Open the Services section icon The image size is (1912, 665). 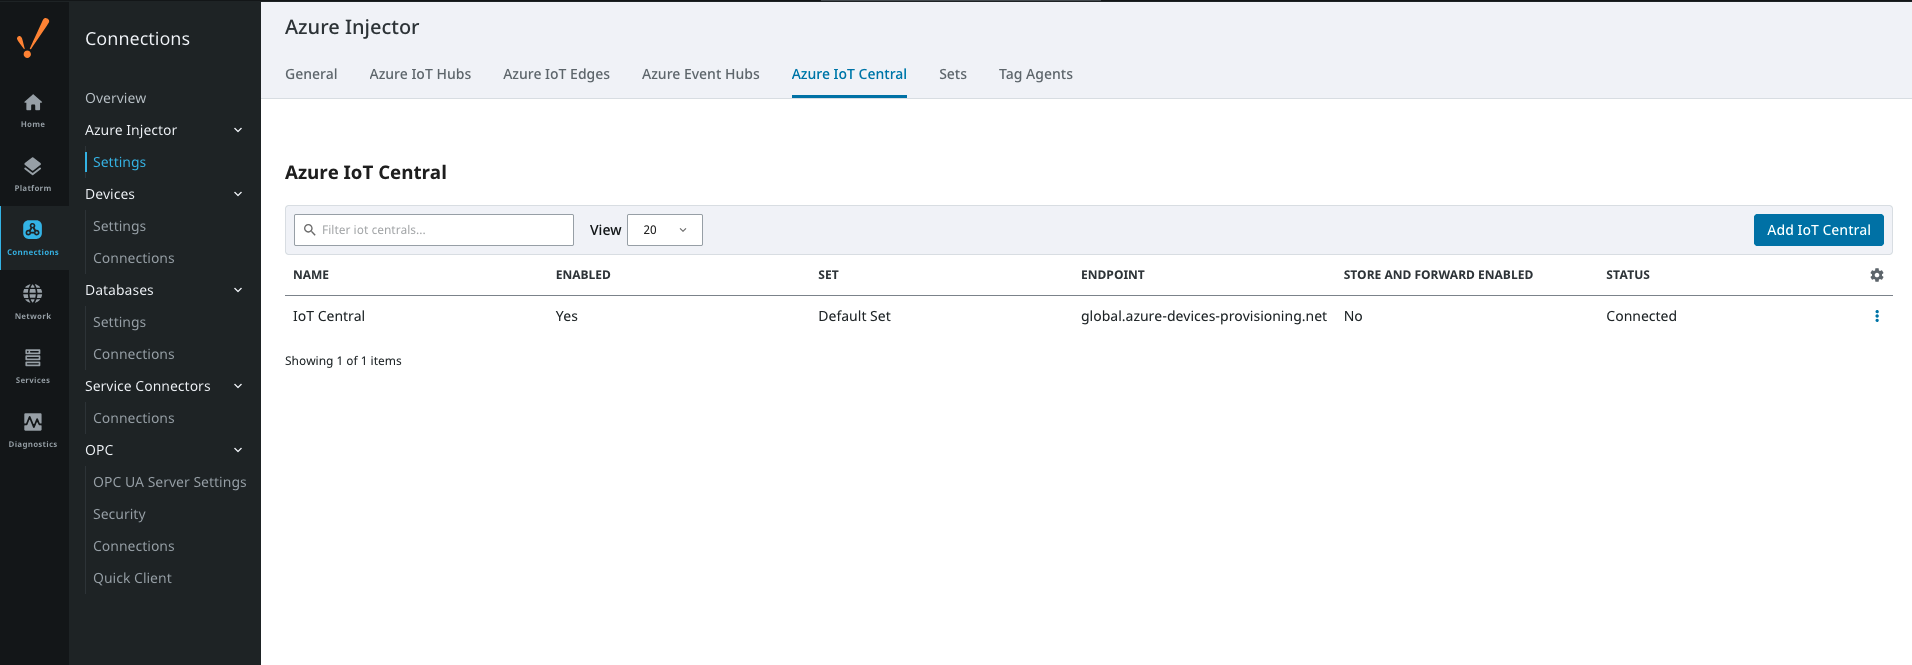pos(33,365)
